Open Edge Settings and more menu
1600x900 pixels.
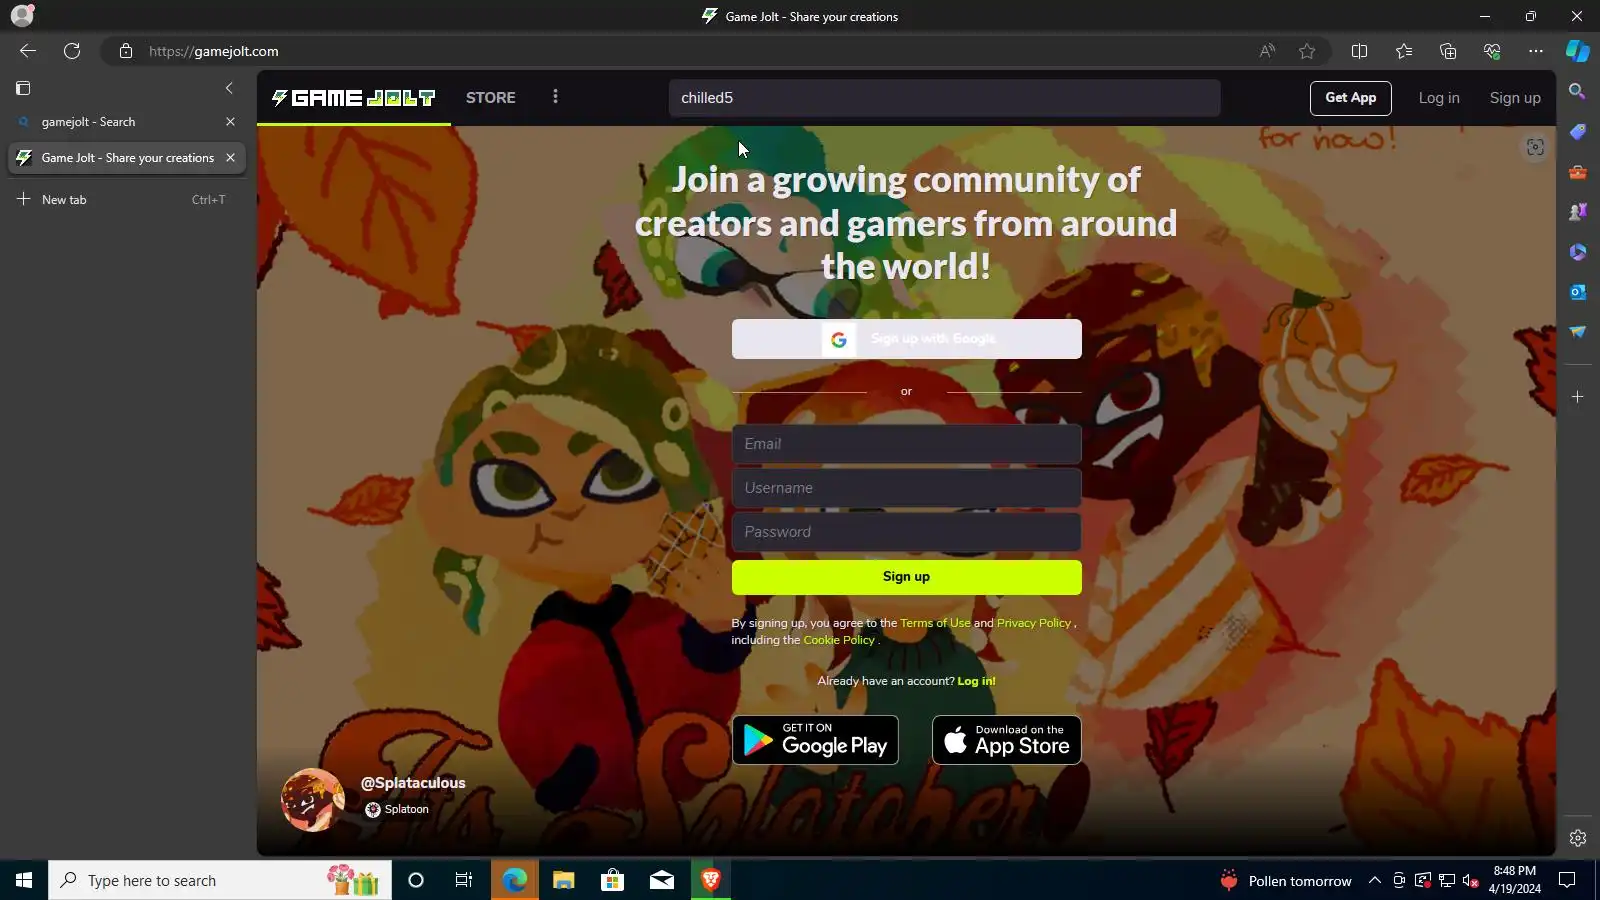tap(1535, 51)
